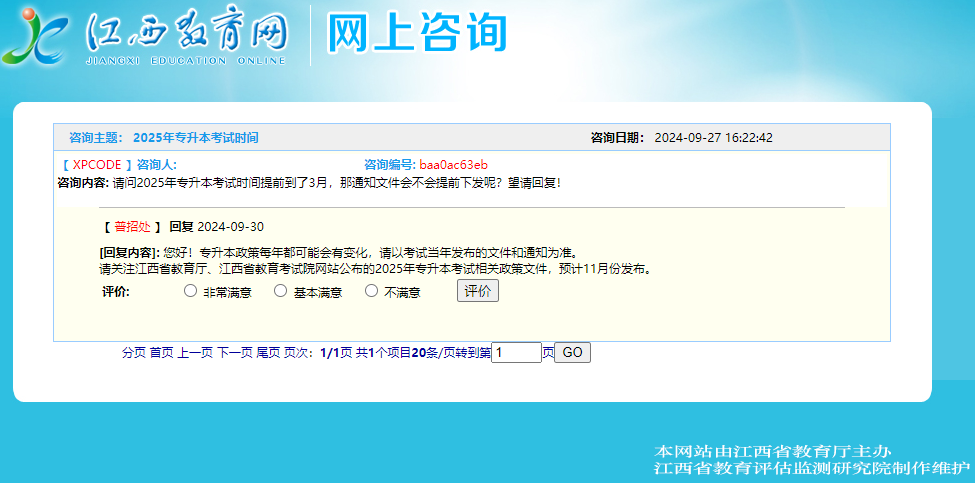This screenshot has width=975, height=483.
Task: Click the consultation date 2024-09-27 16:22:42
Action: pos(714,138)
